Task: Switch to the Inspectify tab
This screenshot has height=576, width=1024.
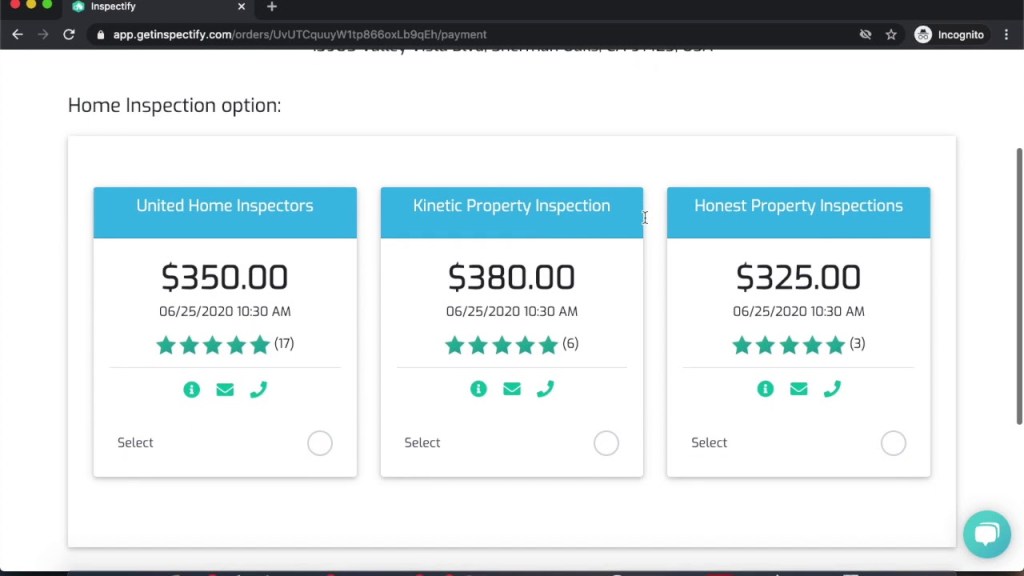Action: 157,7
